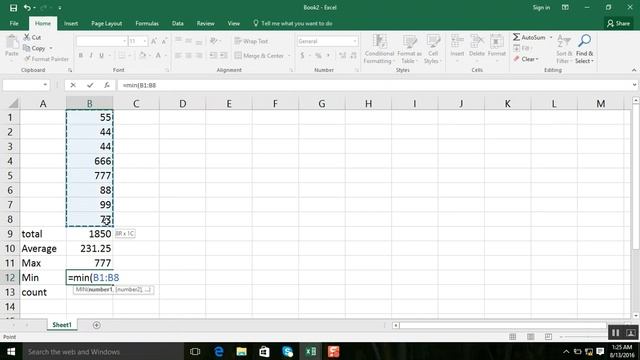Image resolution: width=640 pixels, height=360 pixels.
Task: Click the formula bar input
Action: 373,85
